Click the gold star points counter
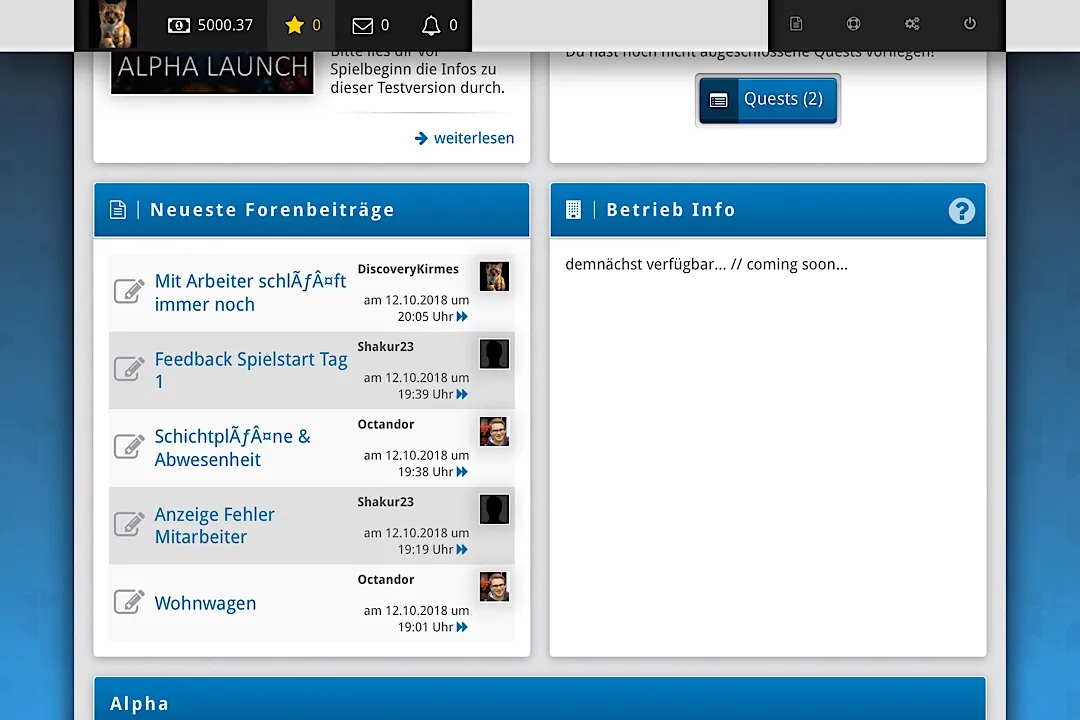Viewport: 1080px width, 720px height. pyautogui.click(x=302, y=25)
